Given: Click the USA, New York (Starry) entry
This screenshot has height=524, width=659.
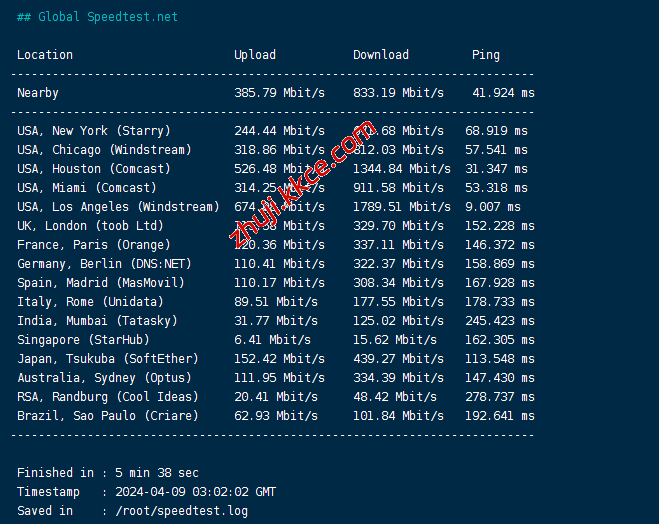Looking at the screenshot, I should pyautogui.click(x=94, y=131).
